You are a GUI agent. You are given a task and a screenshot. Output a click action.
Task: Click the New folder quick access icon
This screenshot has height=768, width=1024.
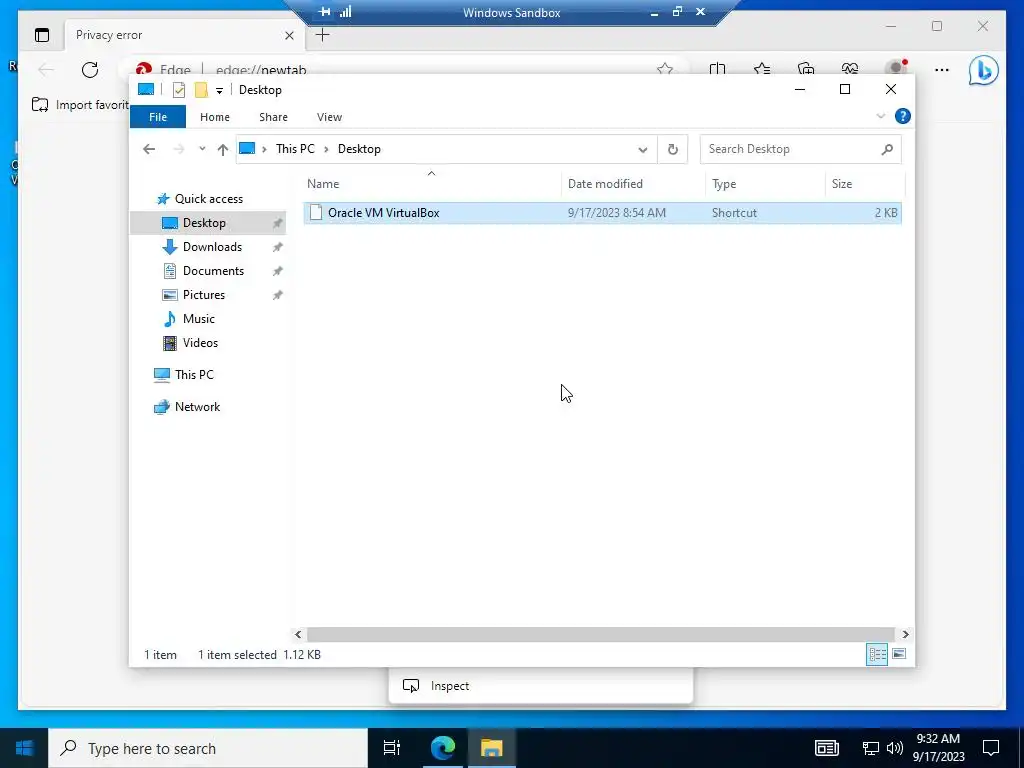[201, 90]
